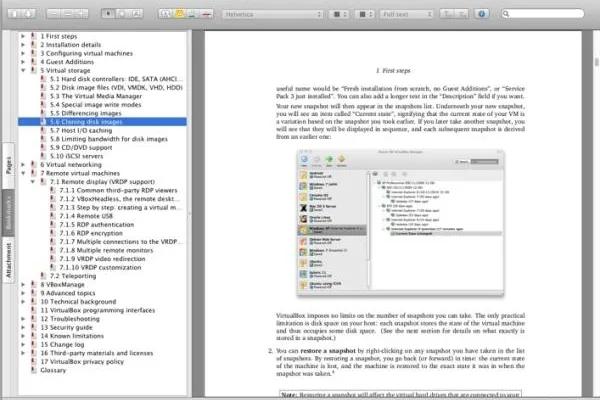
Task: Open the '15 Change log' bookmark
Action: coord(62,344)
